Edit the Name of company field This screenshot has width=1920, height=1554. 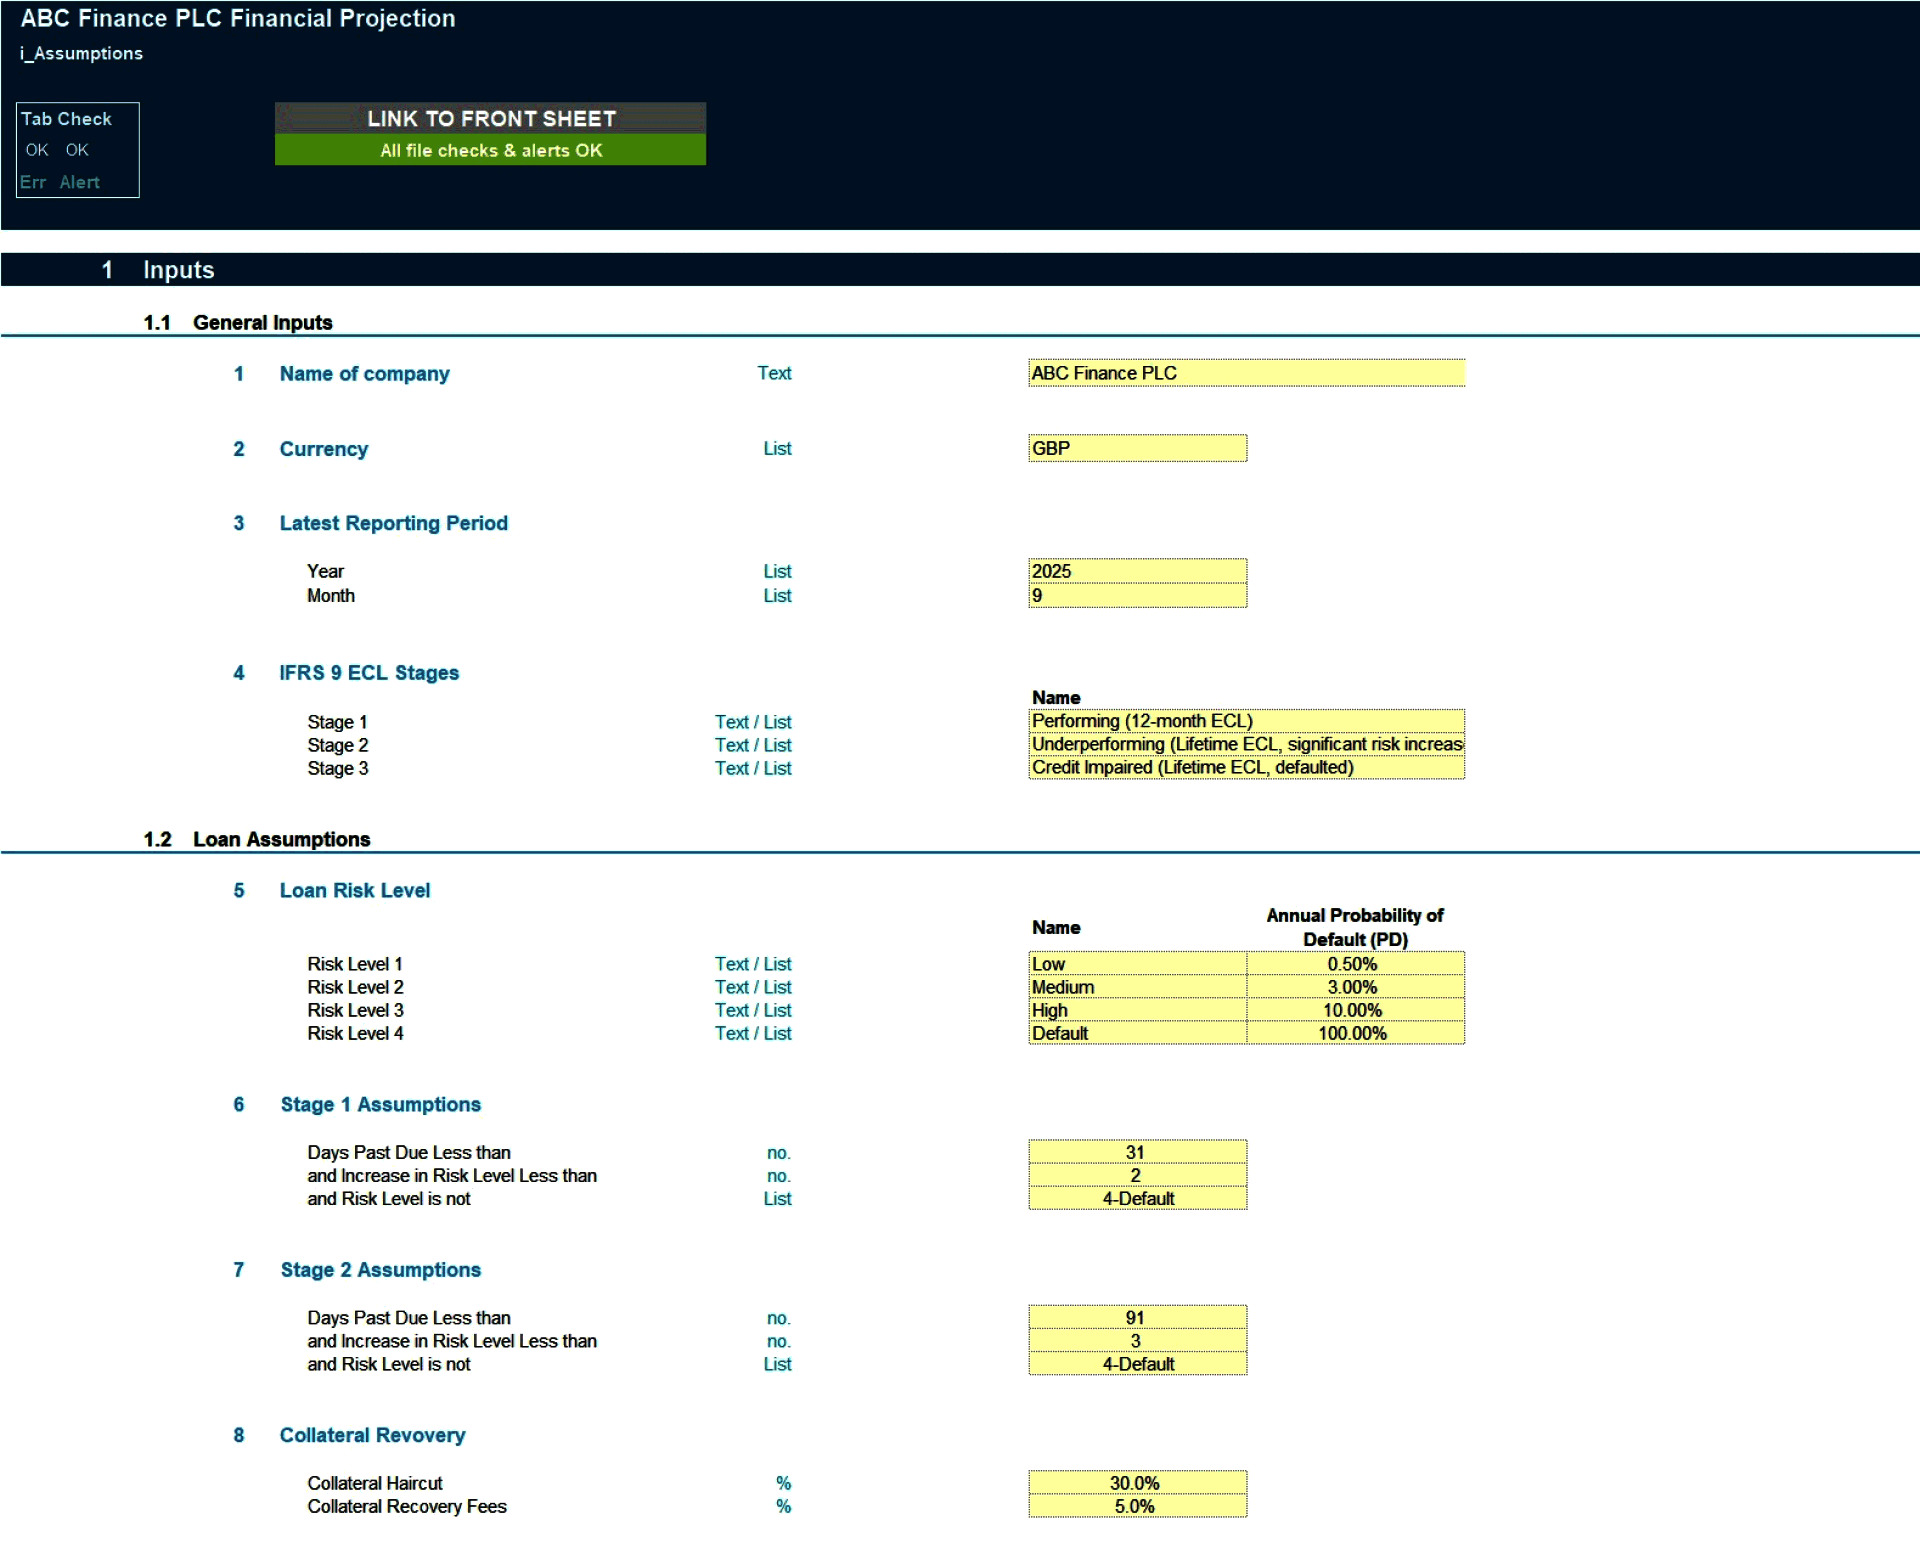tap(1245, 372)
